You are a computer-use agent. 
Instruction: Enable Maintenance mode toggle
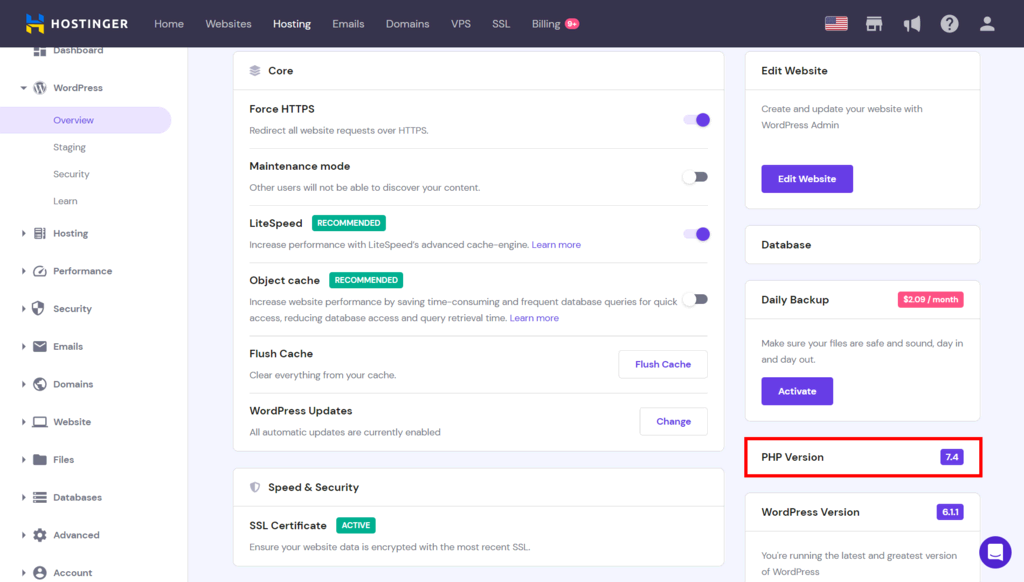click(695, 177)
